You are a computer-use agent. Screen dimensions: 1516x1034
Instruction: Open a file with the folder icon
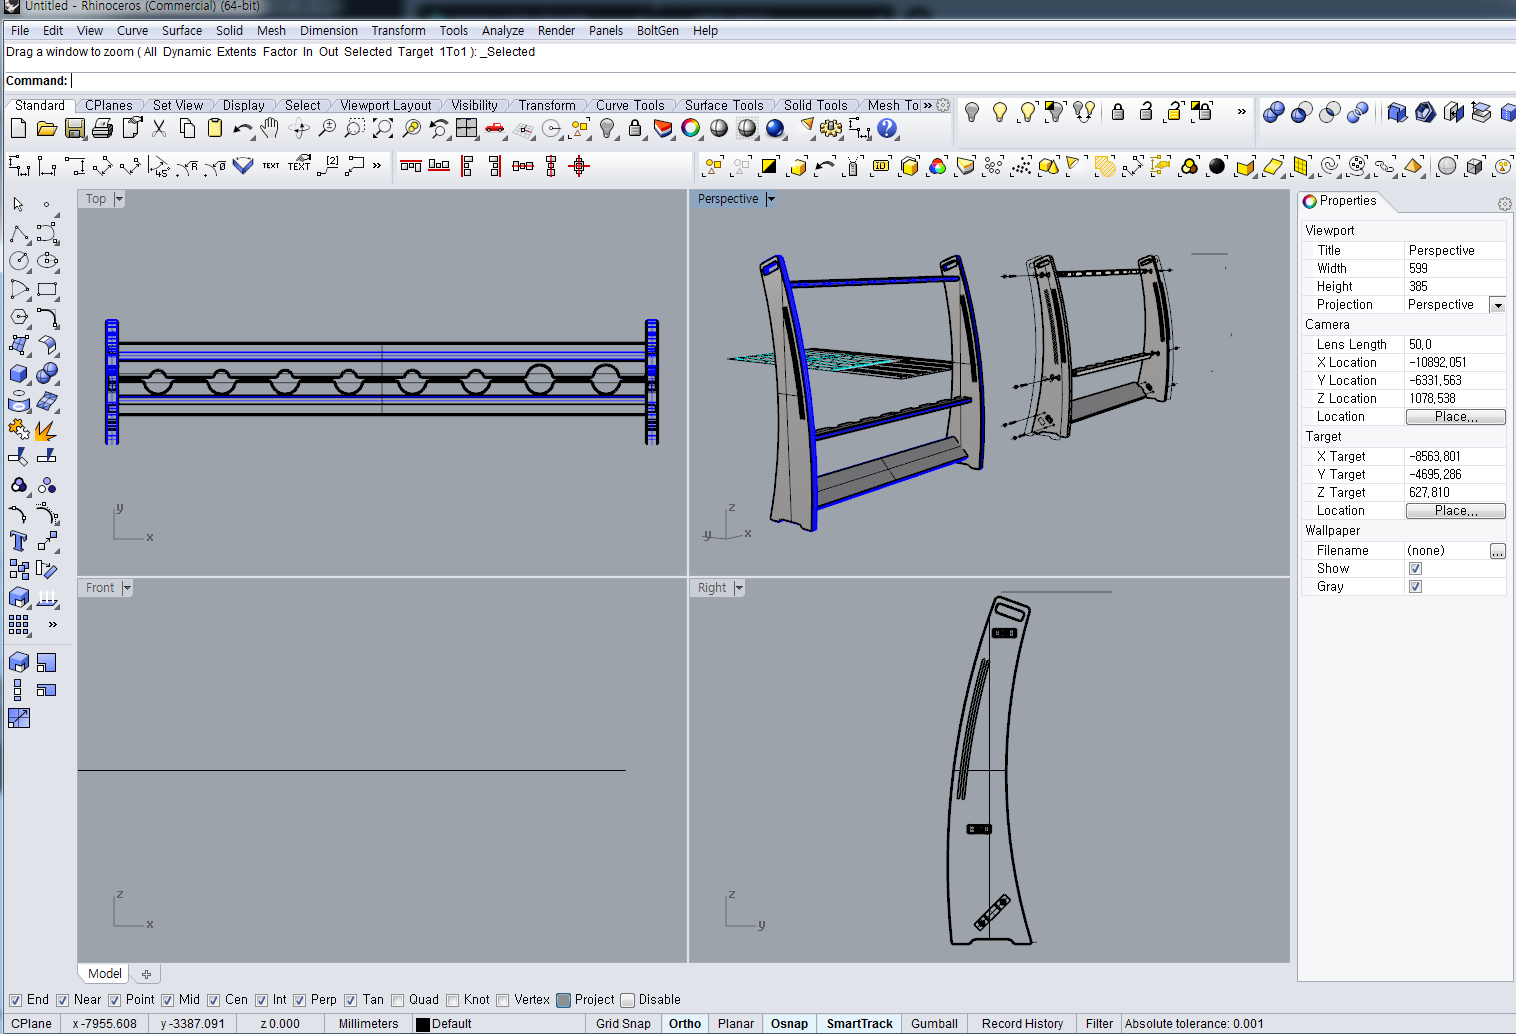coord(46,128)
